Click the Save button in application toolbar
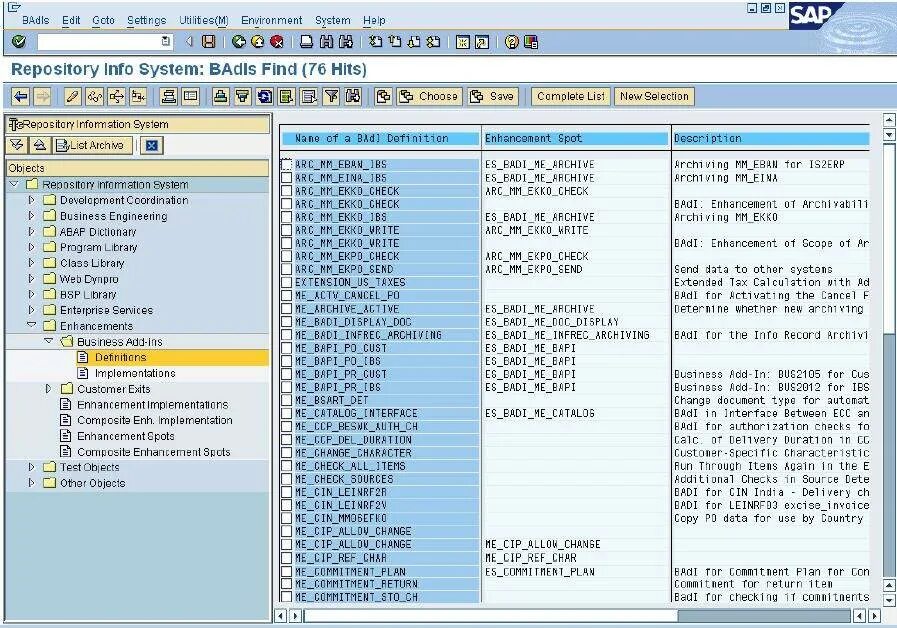Screen dimensions: 897x628 tap(493, 96)
